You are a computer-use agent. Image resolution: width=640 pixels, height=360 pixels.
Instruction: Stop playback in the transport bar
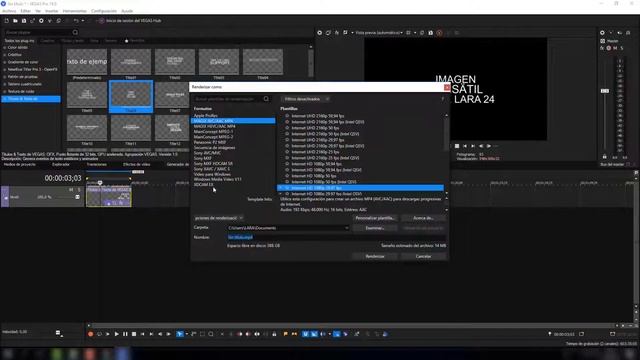134,334
